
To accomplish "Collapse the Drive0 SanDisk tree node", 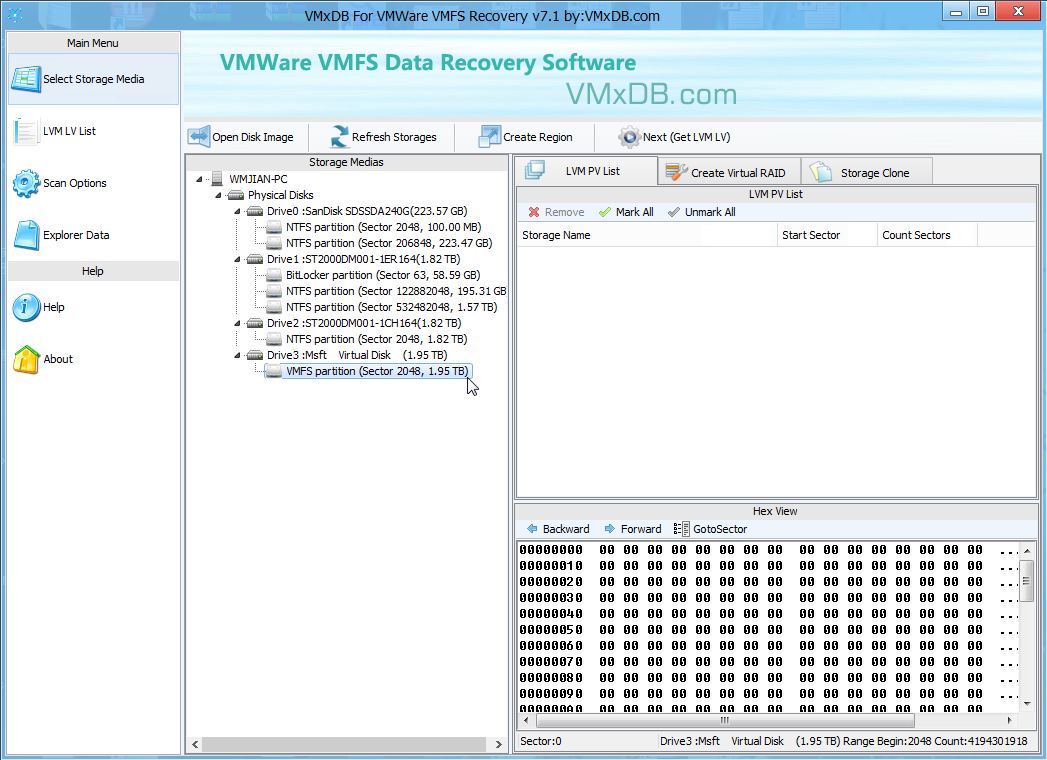I will point(237,211).
